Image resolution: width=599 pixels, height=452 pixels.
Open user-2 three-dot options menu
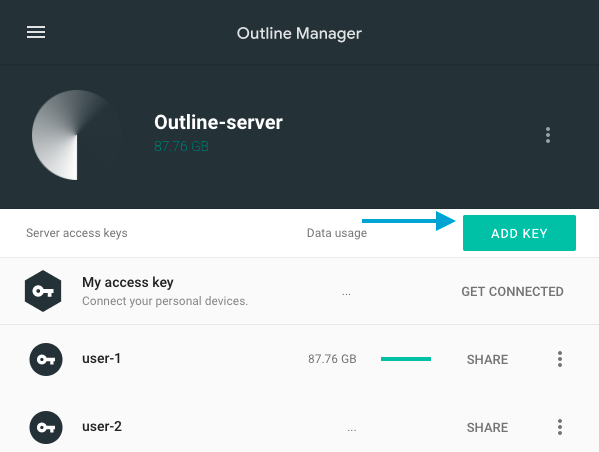pyautogui.click(x=560, y=427)
